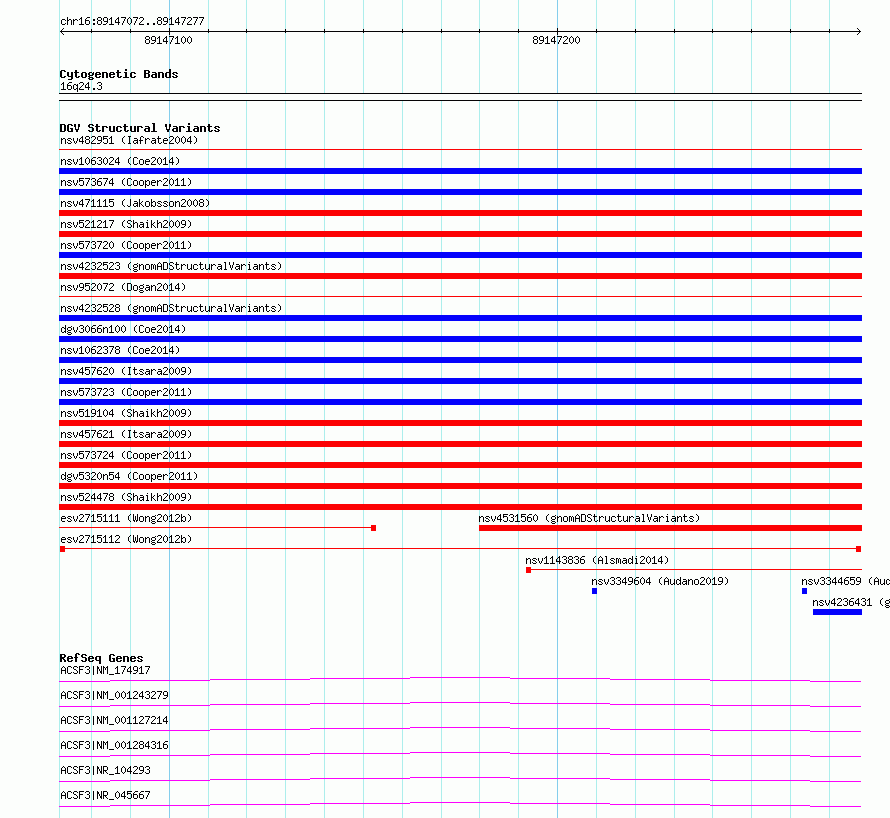Select the nsv1063024 (Coe2014) blue bar

tap(460, 171)
